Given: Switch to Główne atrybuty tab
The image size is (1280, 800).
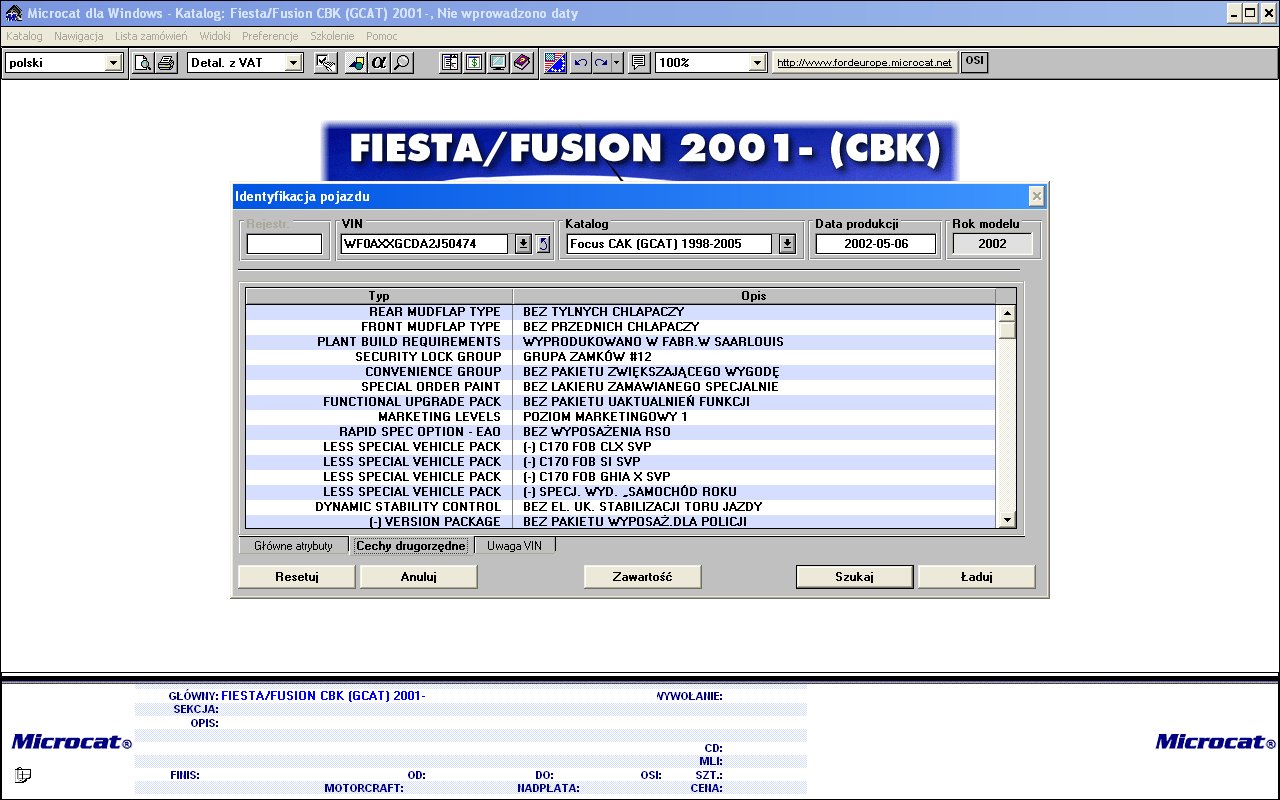Looking at the screenshot, I should (x=293, y=546).
